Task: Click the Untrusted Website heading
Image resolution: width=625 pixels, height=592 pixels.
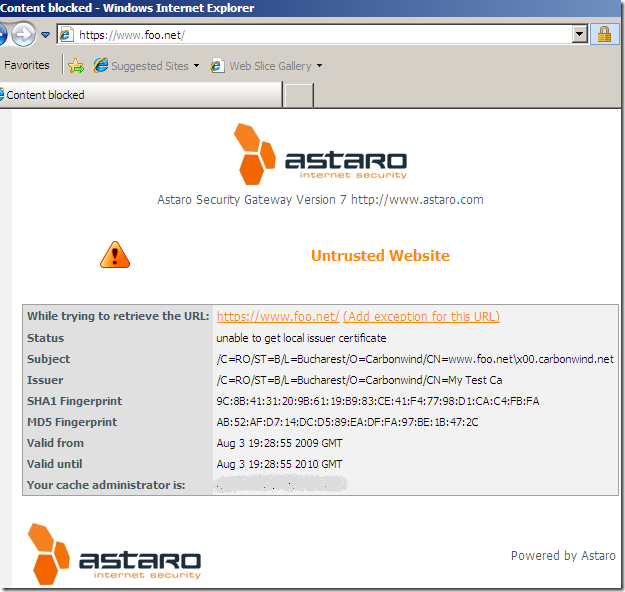Action: (380, 256)
